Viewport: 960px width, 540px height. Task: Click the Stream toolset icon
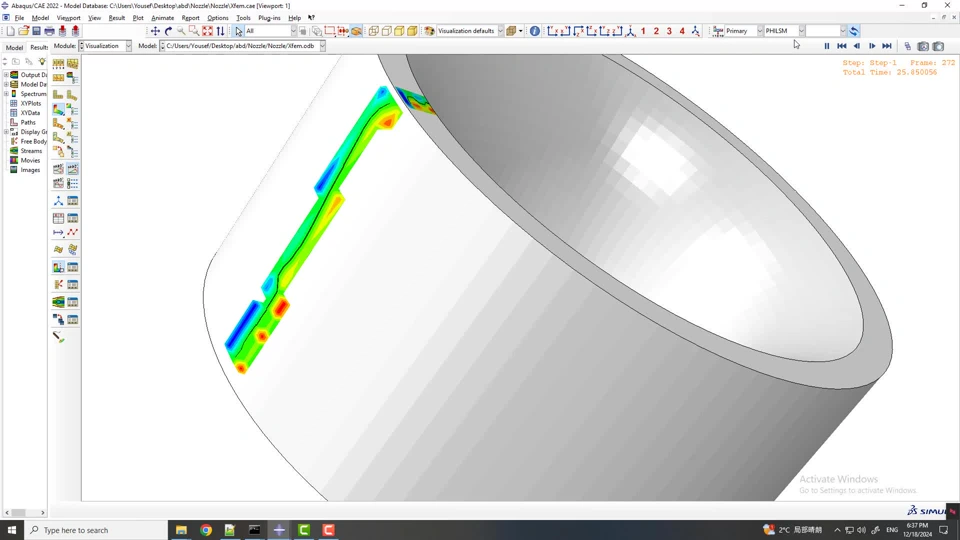point(58,302)
